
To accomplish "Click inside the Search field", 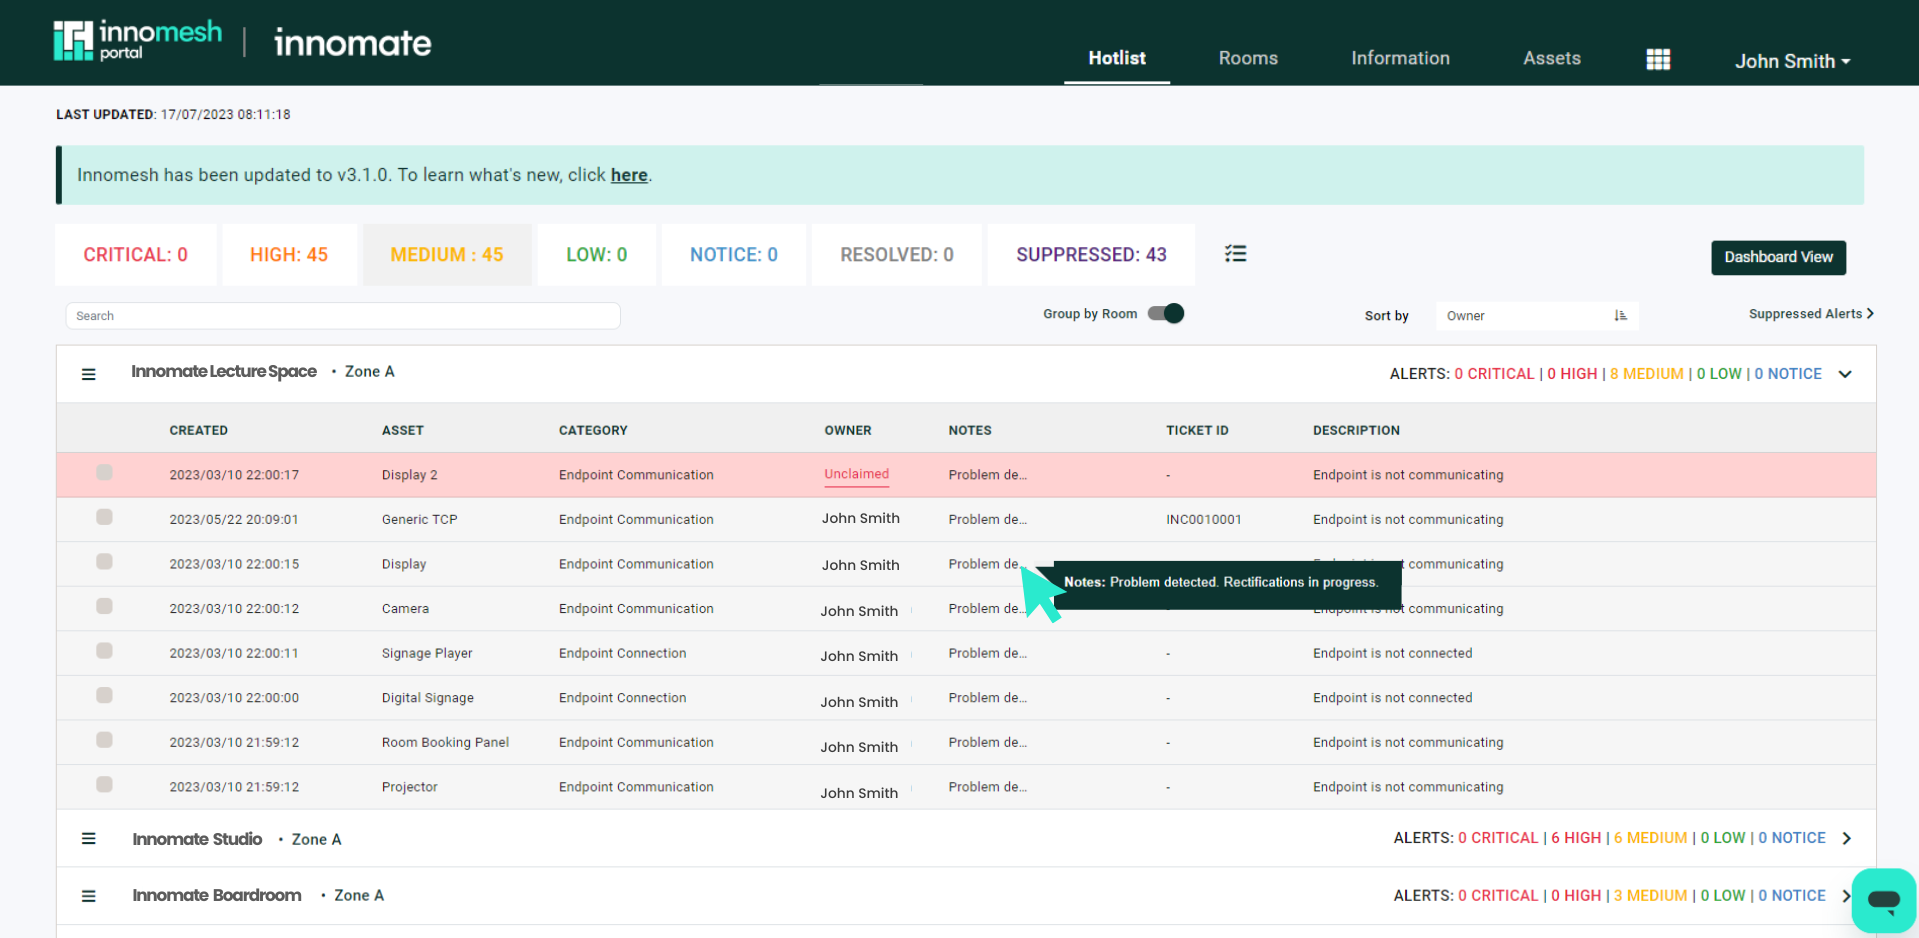I will (343, 315).
